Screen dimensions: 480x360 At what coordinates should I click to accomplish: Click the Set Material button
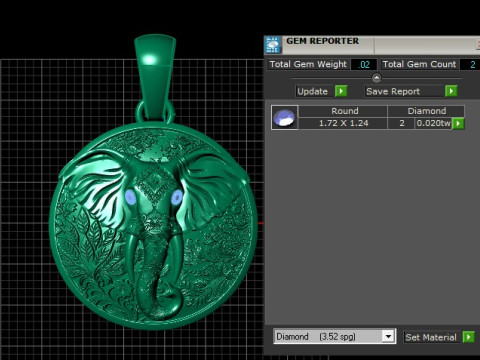click(433, 337)
